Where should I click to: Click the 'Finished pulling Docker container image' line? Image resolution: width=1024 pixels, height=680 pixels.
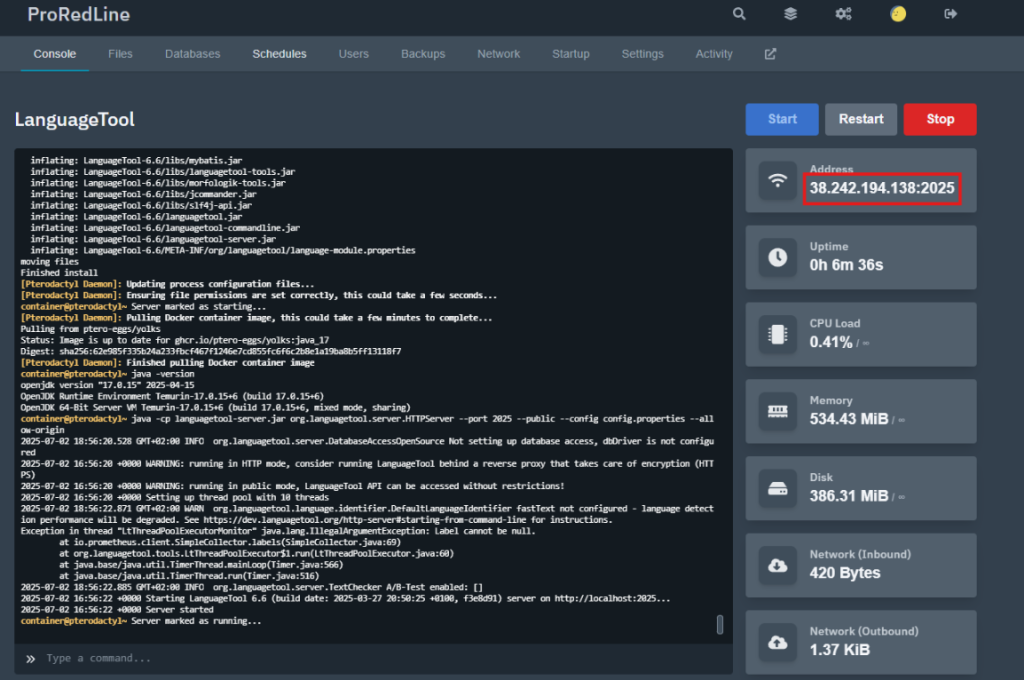coord(167,363)
